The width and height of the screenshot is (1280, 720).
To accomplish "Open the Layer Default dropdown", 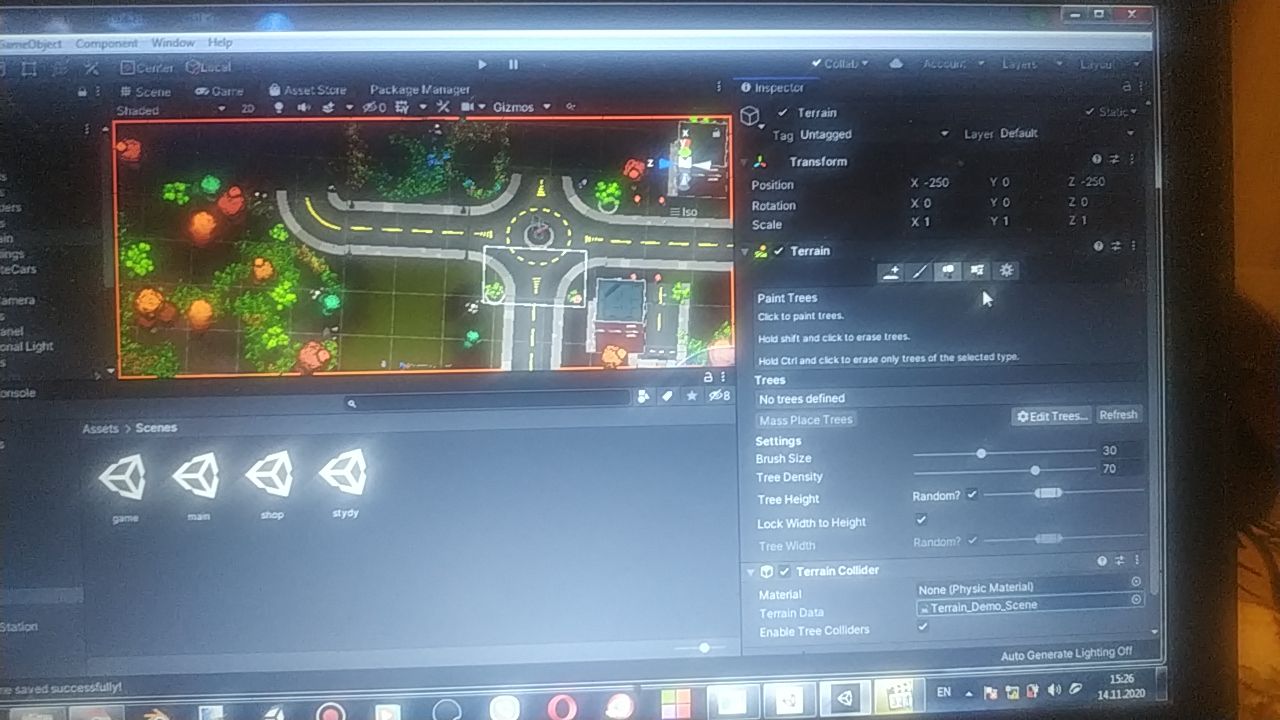I will (x=1067, y=133).
